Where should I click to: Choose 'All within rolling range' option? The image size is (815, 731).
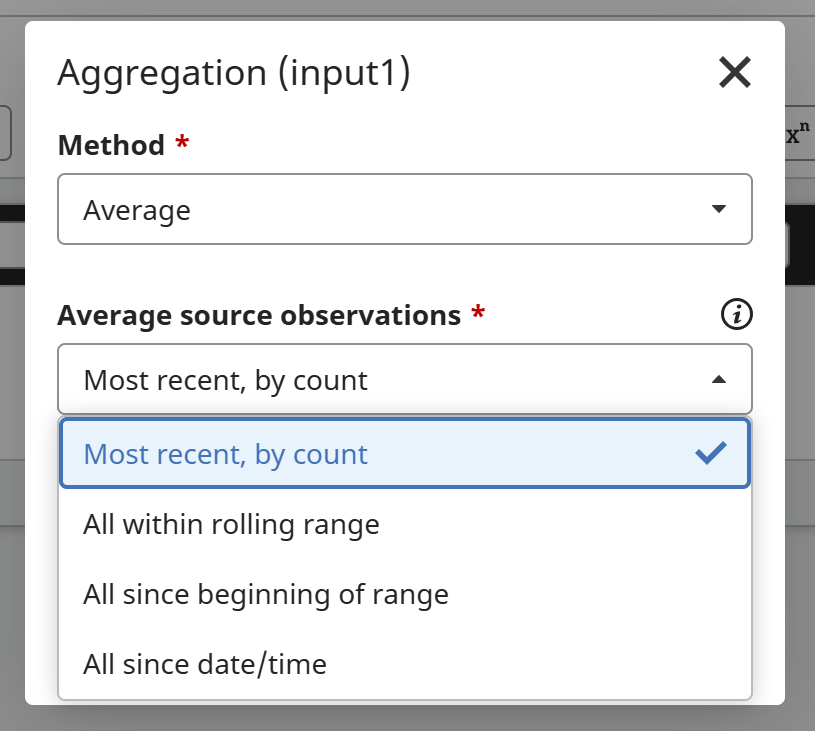(405, 524)
